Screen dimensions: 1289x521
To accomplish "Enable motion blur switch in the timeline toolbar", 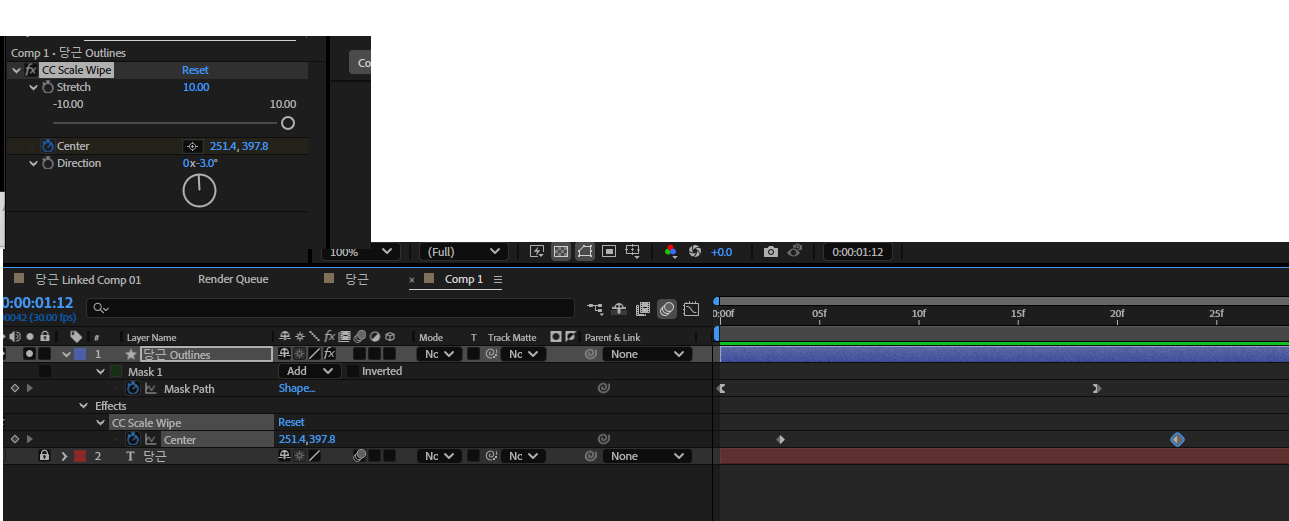I will coord(666,308).
